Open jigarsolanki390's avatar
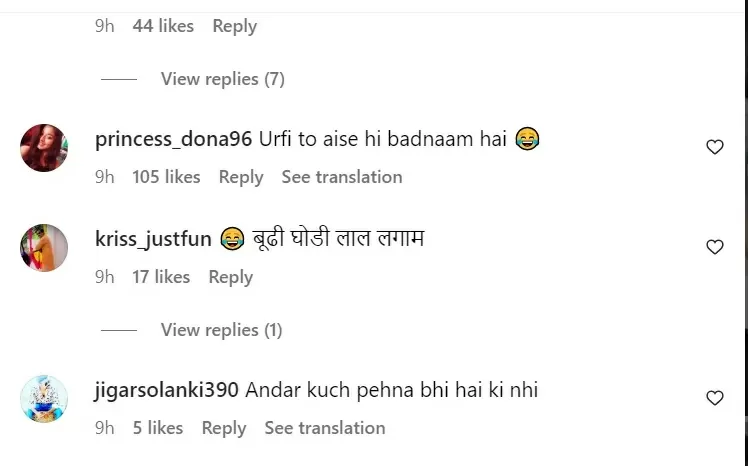This screenshot has height=466, width=748. [44, 399]
